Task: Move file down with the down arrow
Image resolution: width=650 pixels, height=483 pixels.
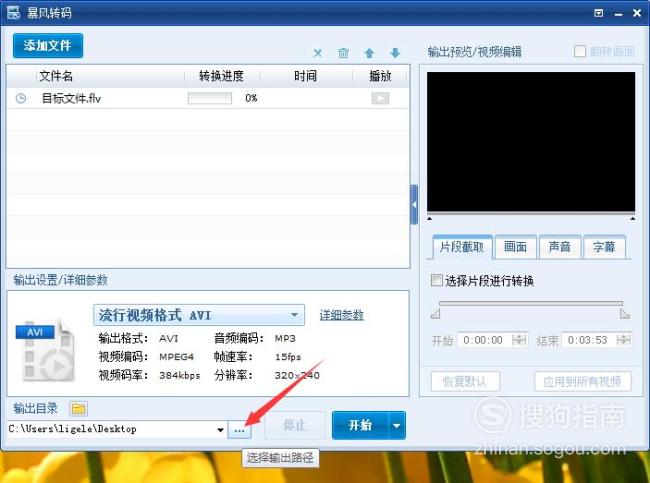Action: point(395,53)
